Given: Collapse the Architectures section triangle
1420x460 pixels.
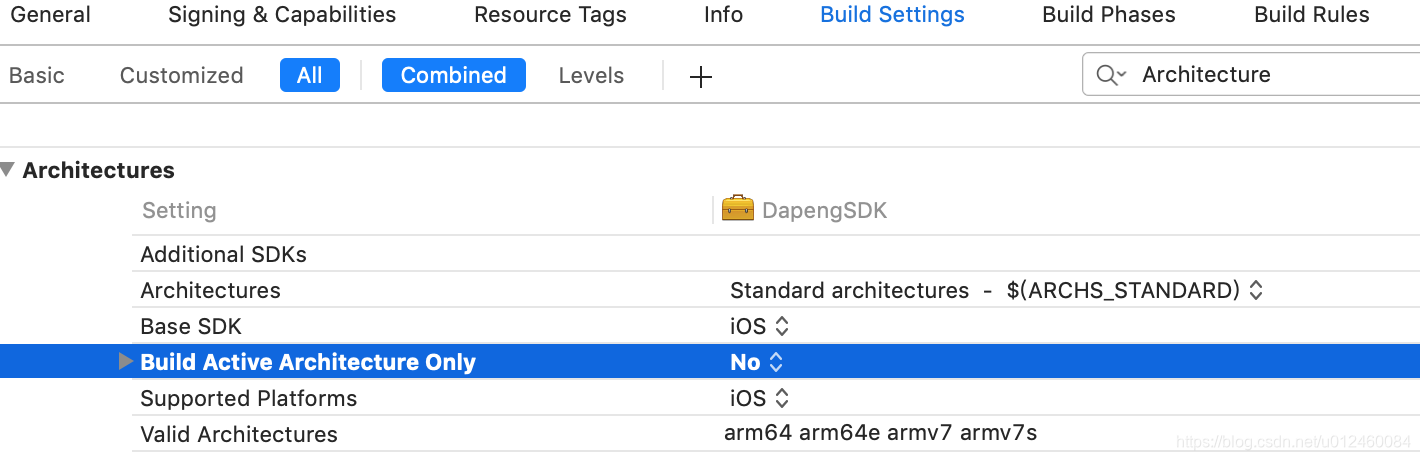Looking at the screenshot, I should (8, 170).
